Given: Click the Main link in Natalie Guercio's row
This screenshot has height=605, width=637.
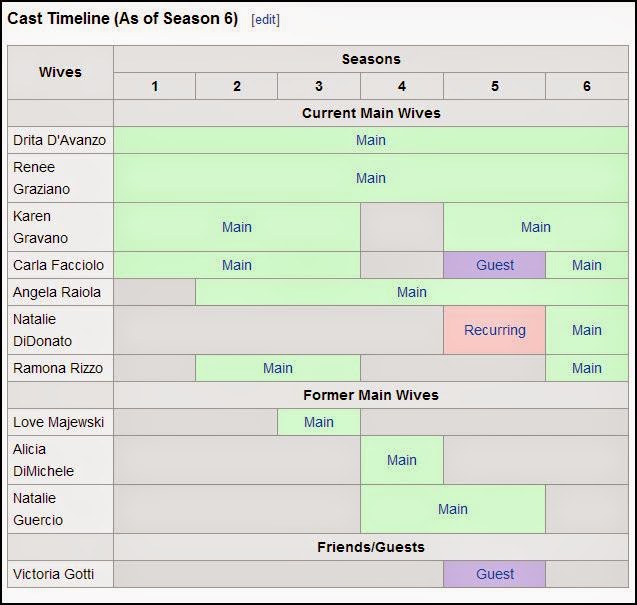Looking at the screenshot, I should (453, 509).
